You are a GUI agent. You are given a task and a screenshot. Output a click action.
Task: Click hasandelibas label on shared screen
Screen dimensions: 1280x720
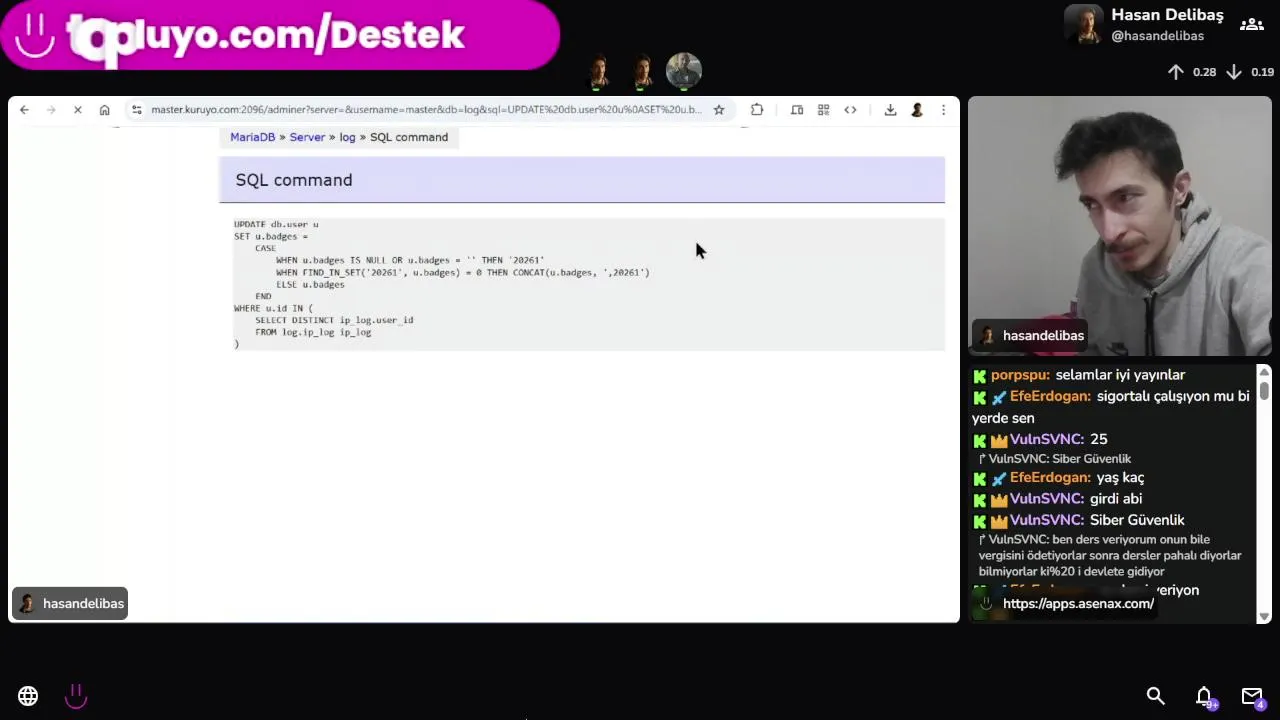point(70,603)
